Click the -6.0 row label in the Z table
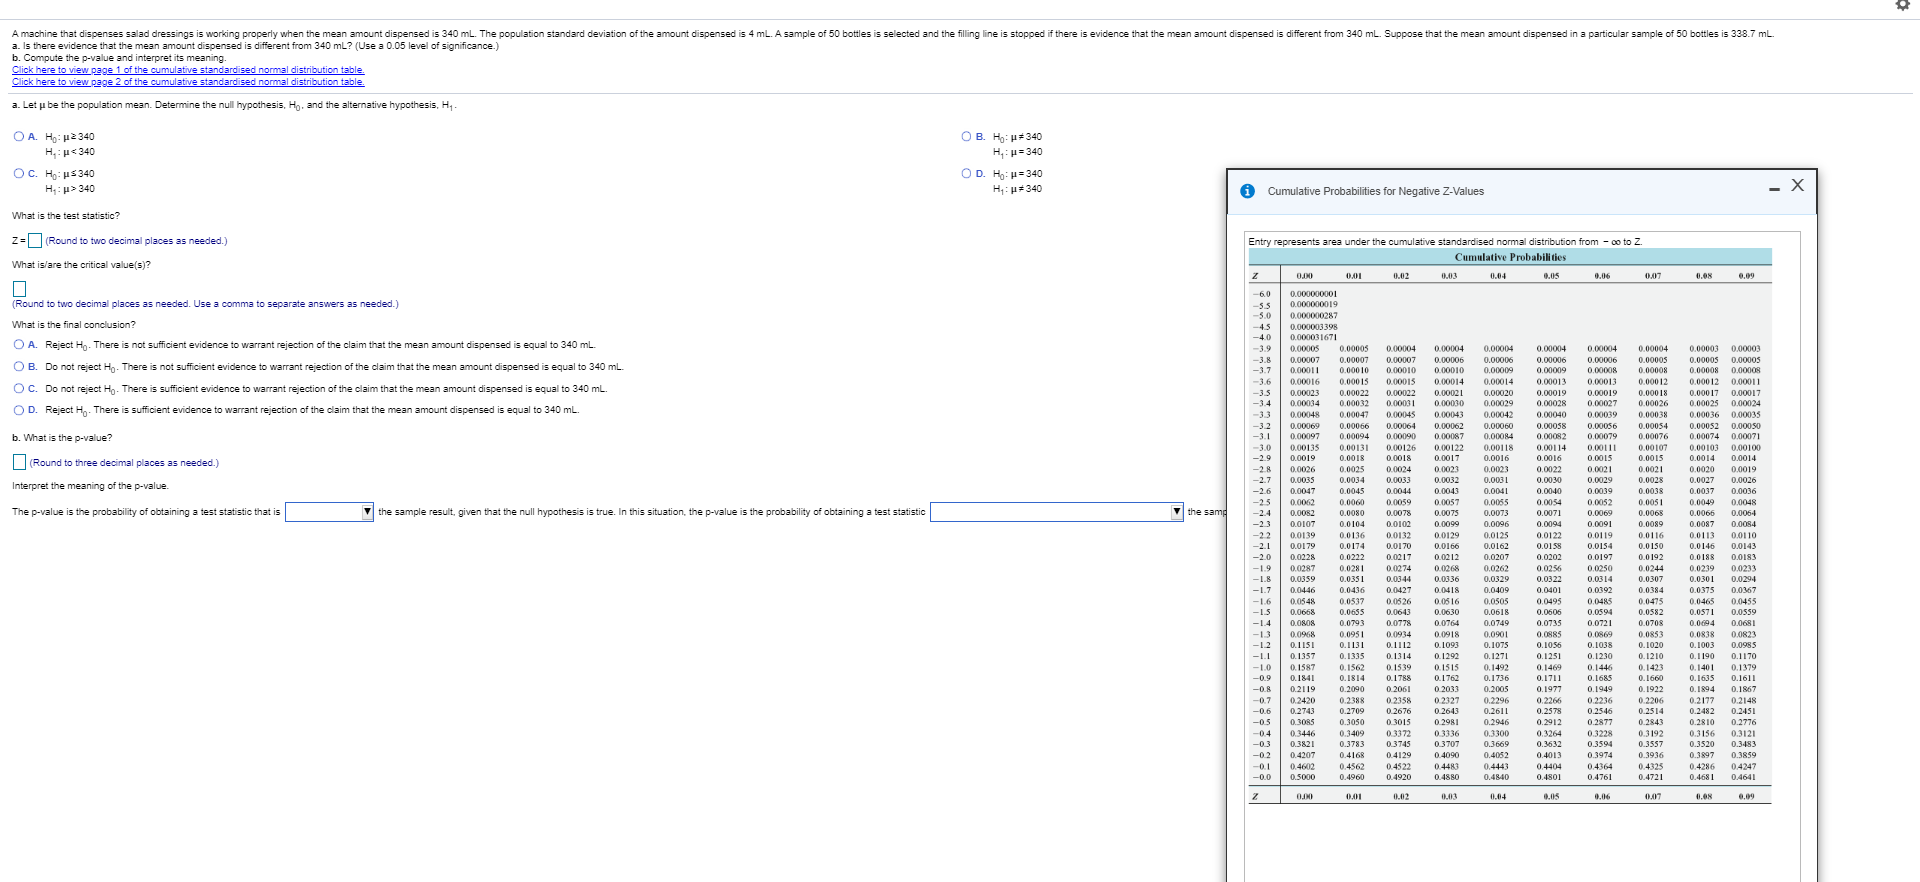 (x=1262, y=294)
